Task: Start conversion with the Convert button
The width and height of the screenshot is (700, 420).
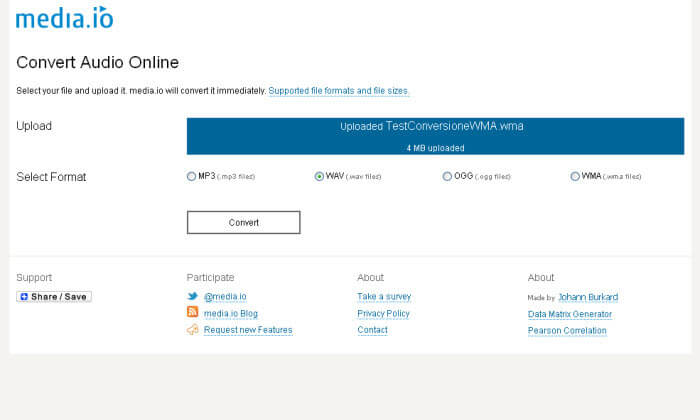Action: 244,222
